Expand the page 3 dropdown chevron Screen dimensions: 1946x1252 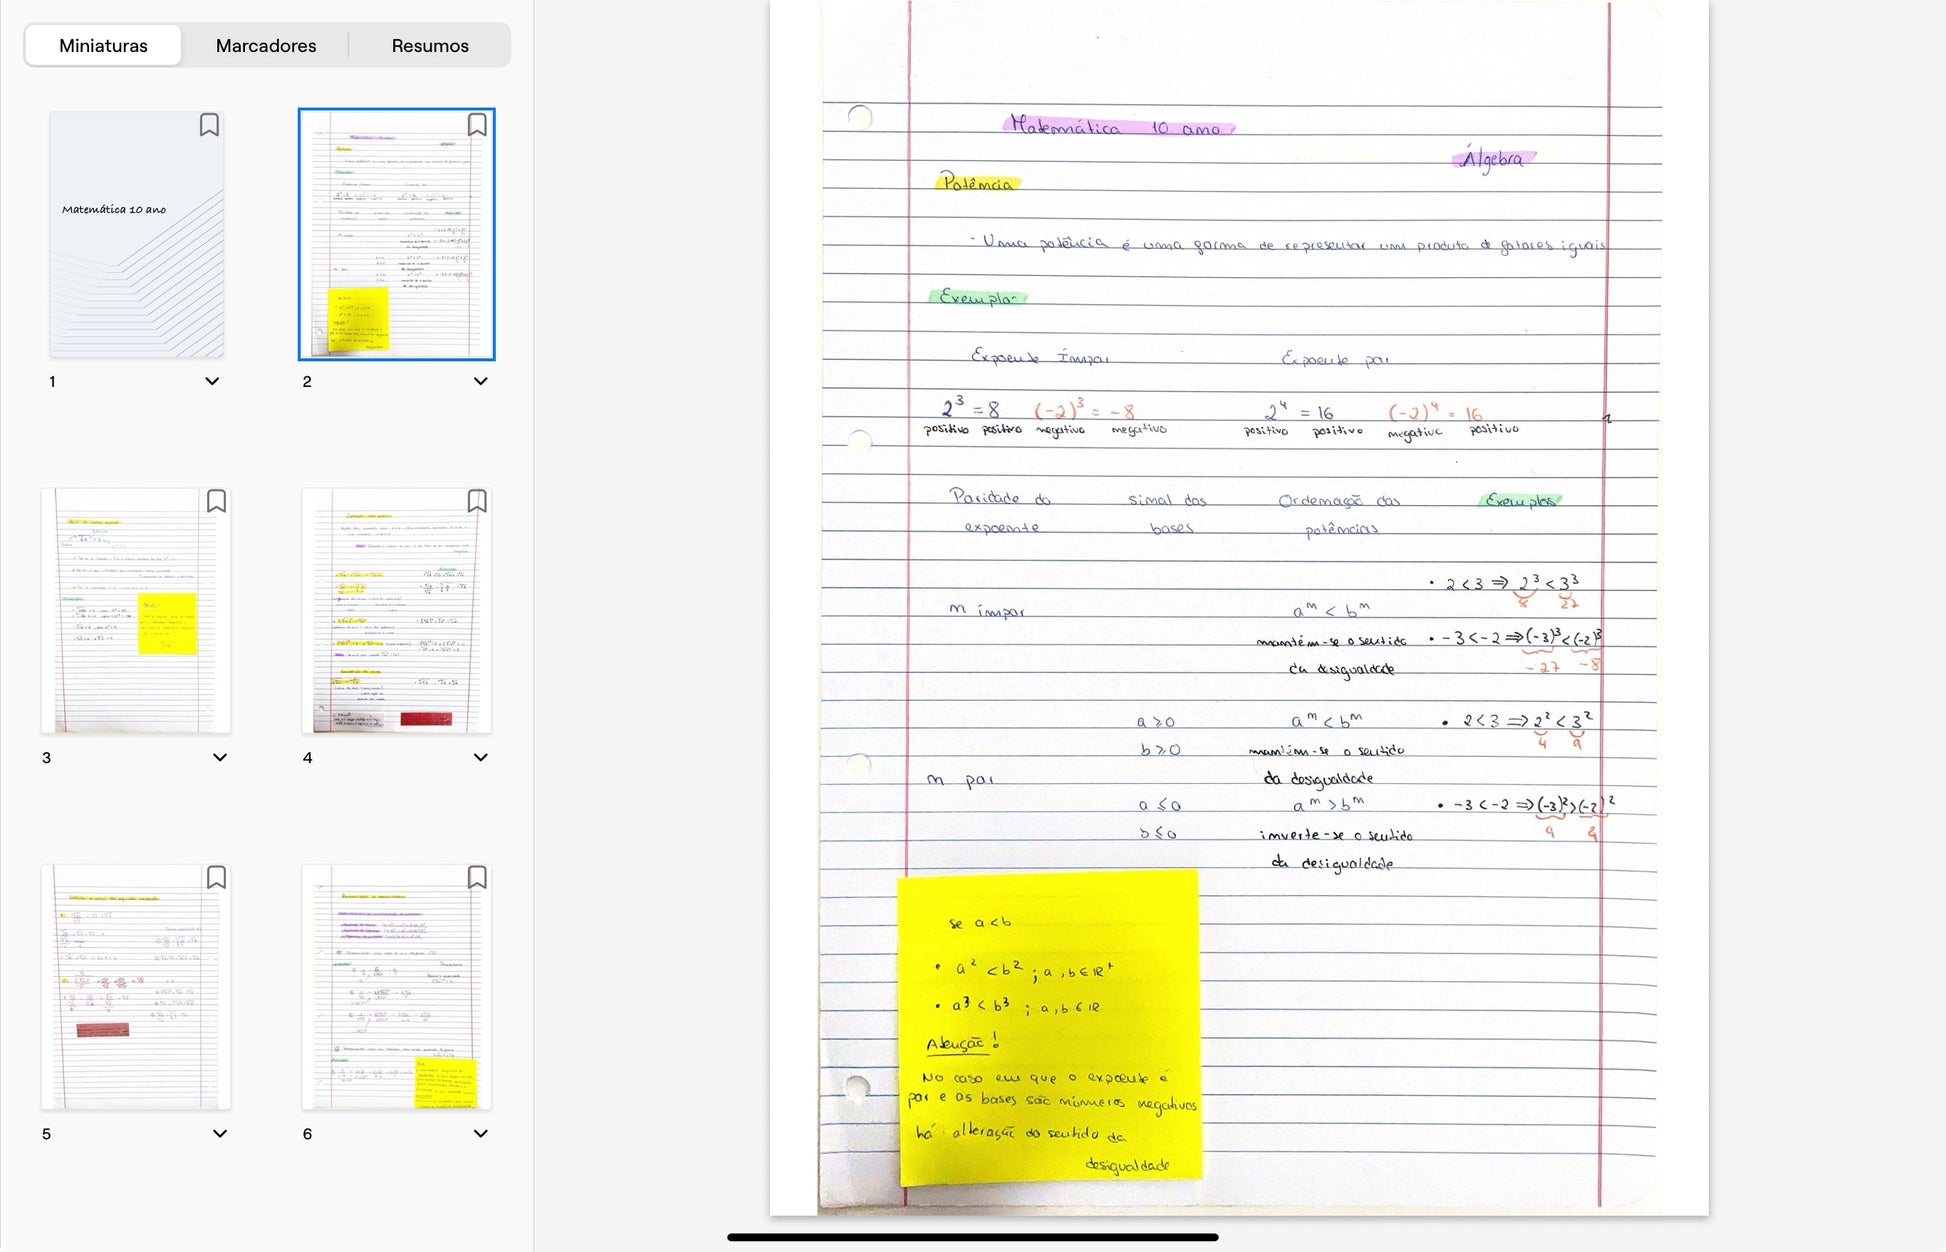point(220,757)
